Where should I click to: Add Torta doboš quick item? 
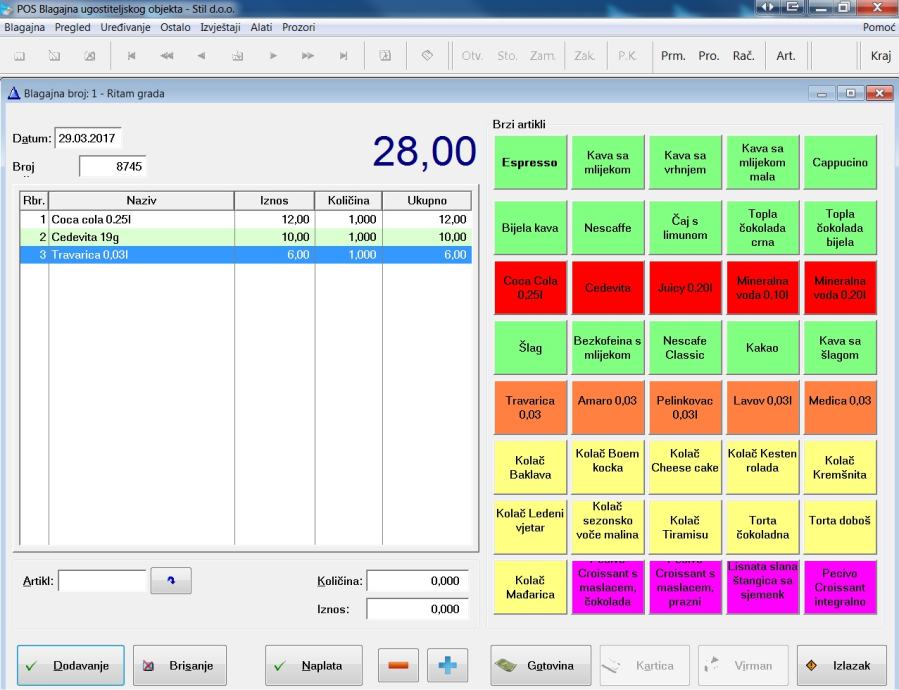(840, 527)
